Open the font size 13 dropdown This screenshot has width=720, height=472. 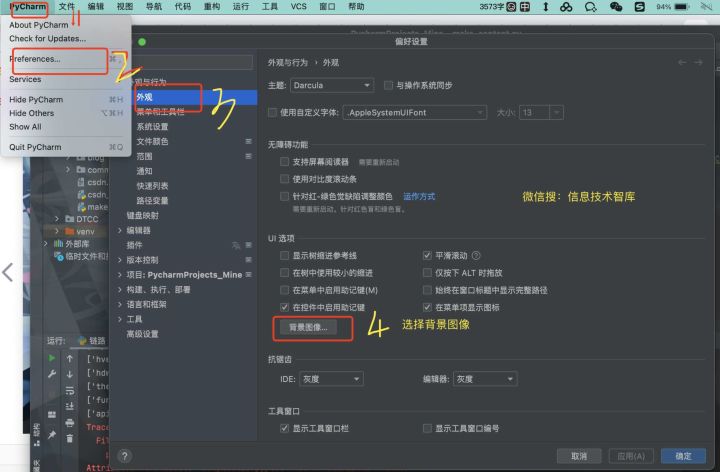click(x=541, y=112)
